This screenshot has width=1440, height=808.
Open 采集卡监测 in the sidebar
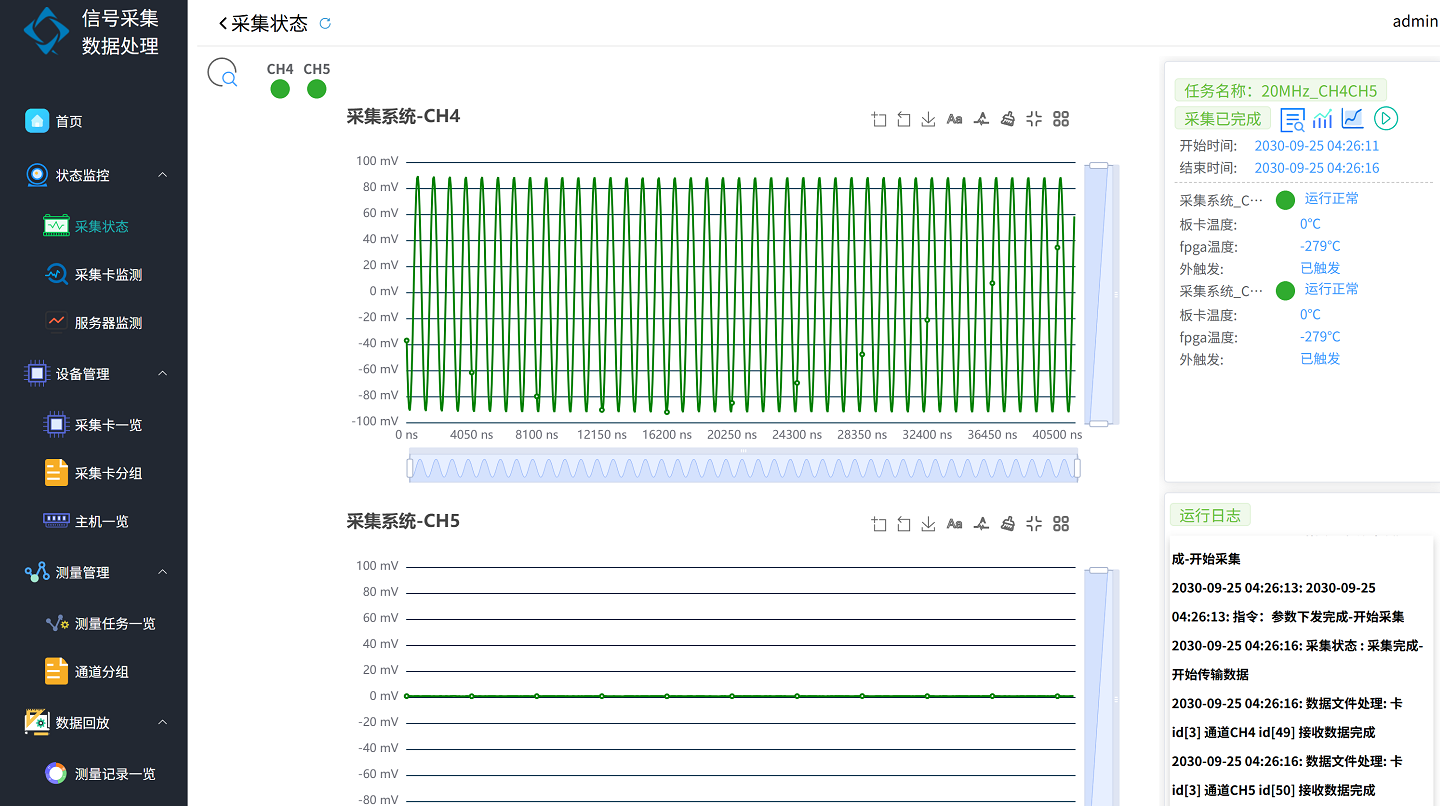pyautogui.click(x=108, y=275)
